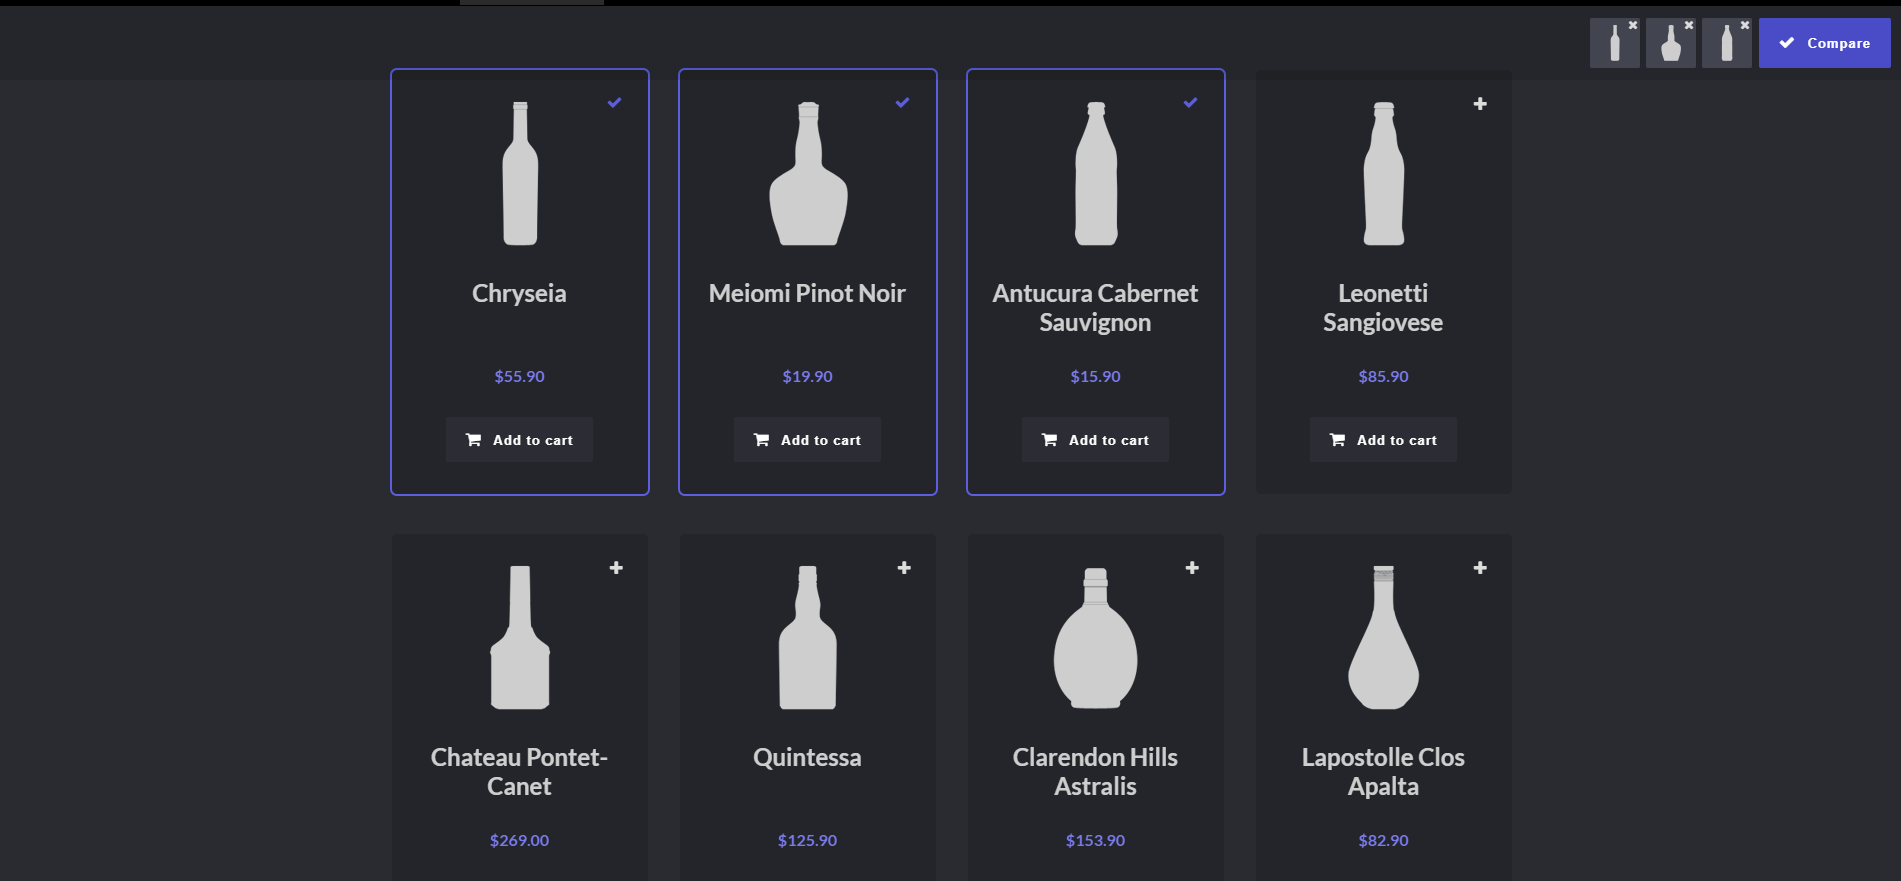Screen dimensions: 1901x881
Task: Add Quintessa to comparison with plus icon
Action: [904, 568]
